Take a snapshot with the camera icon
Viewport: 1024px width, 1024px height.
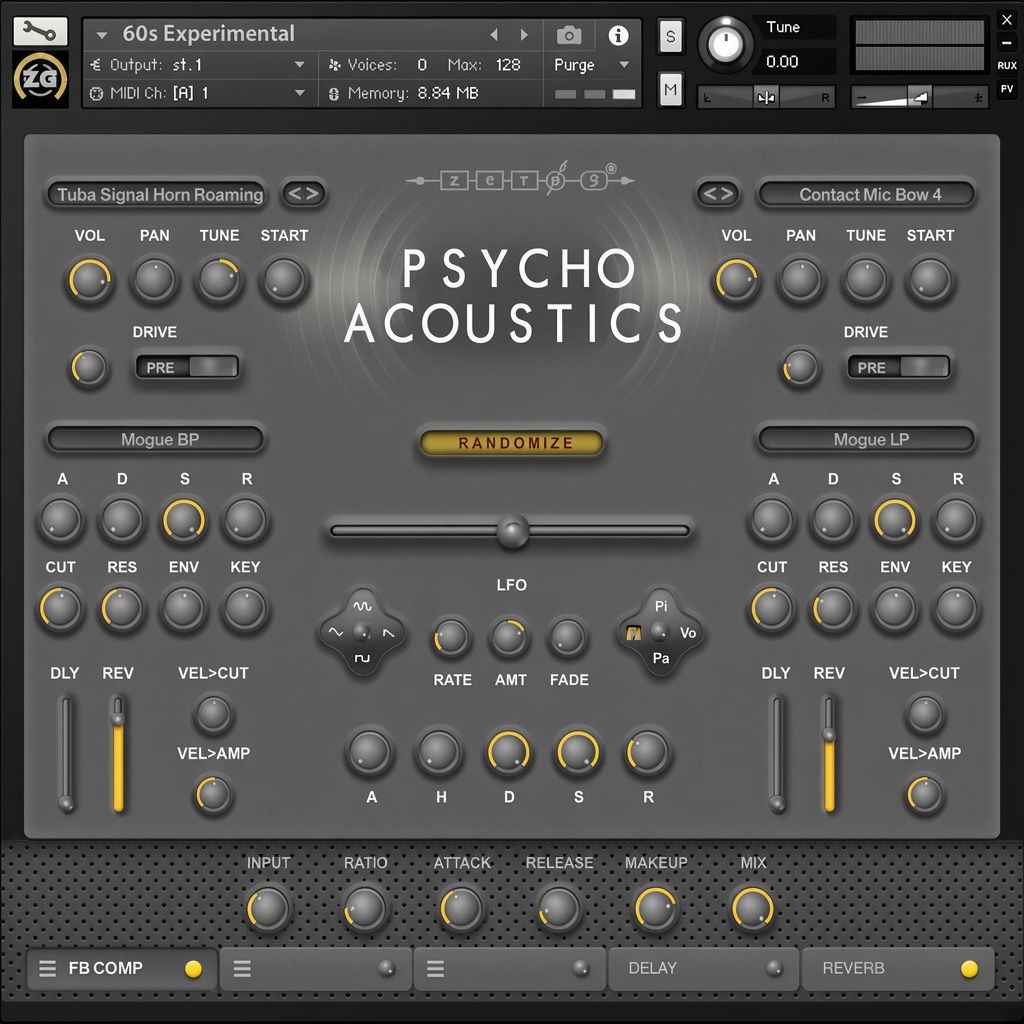click(568, 35)
